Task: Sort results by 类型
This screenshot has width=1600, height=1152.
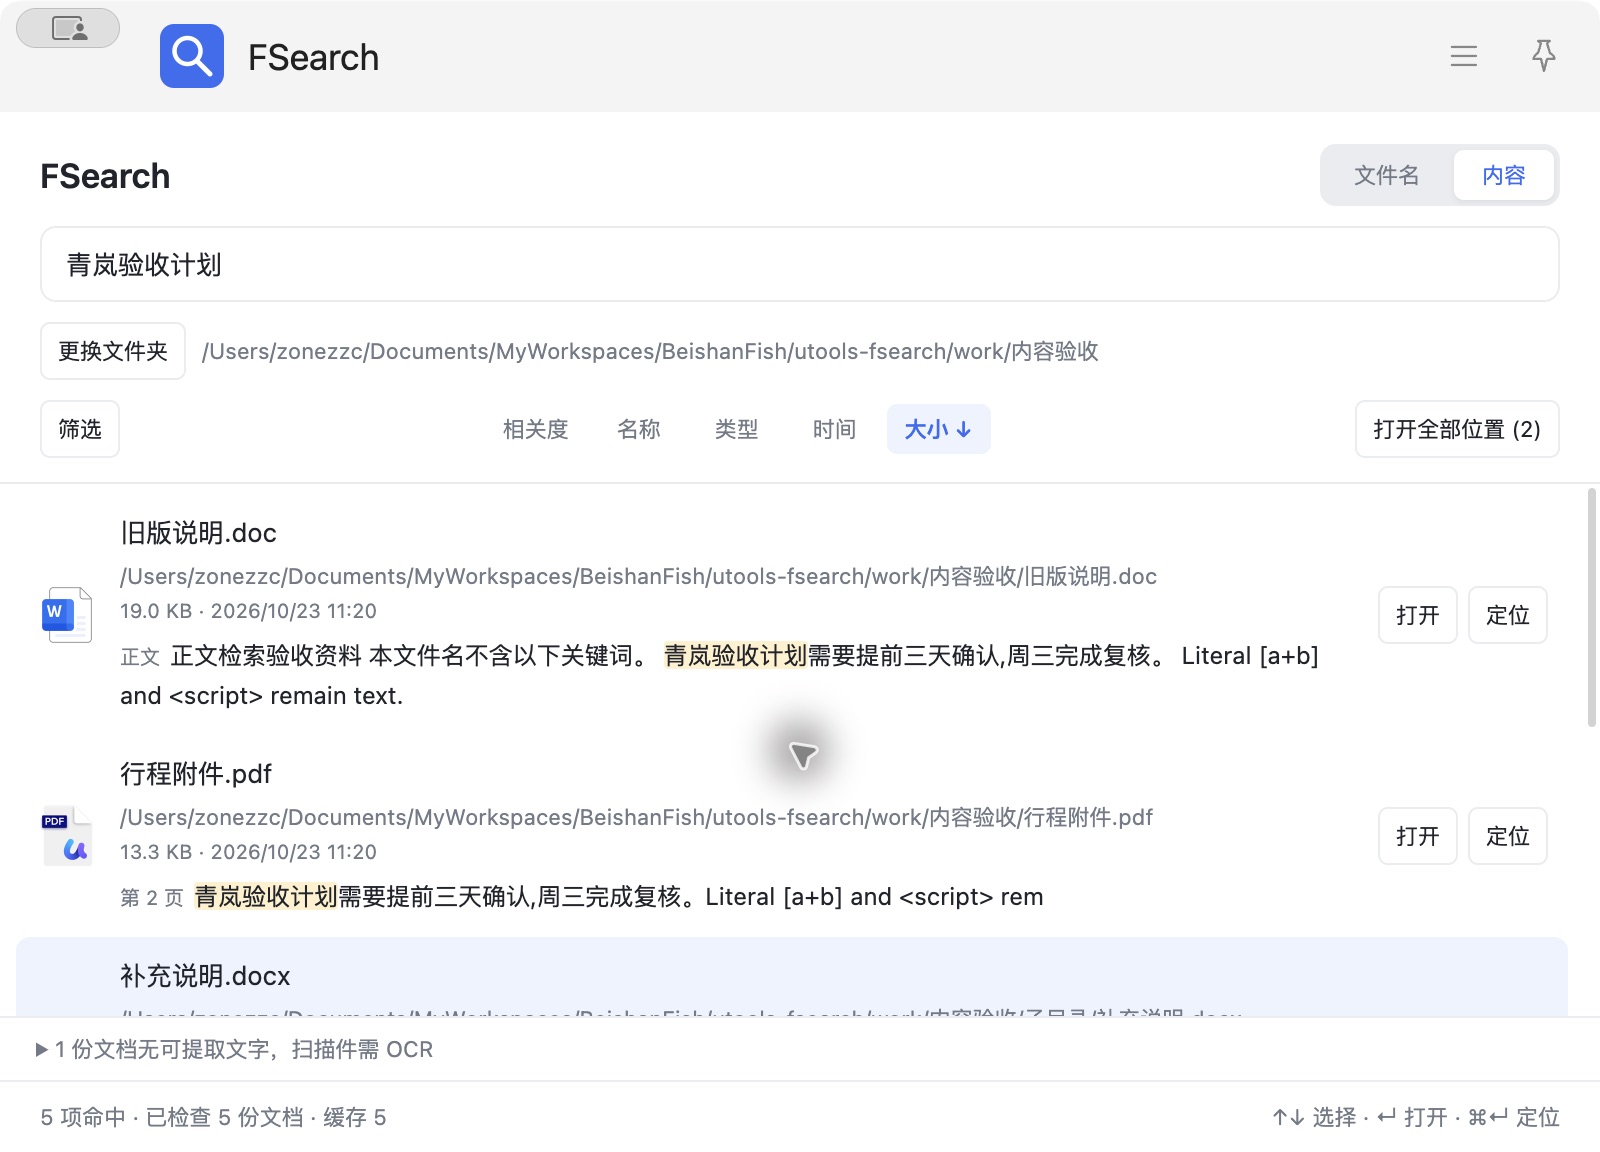Action: click(736, 429)
